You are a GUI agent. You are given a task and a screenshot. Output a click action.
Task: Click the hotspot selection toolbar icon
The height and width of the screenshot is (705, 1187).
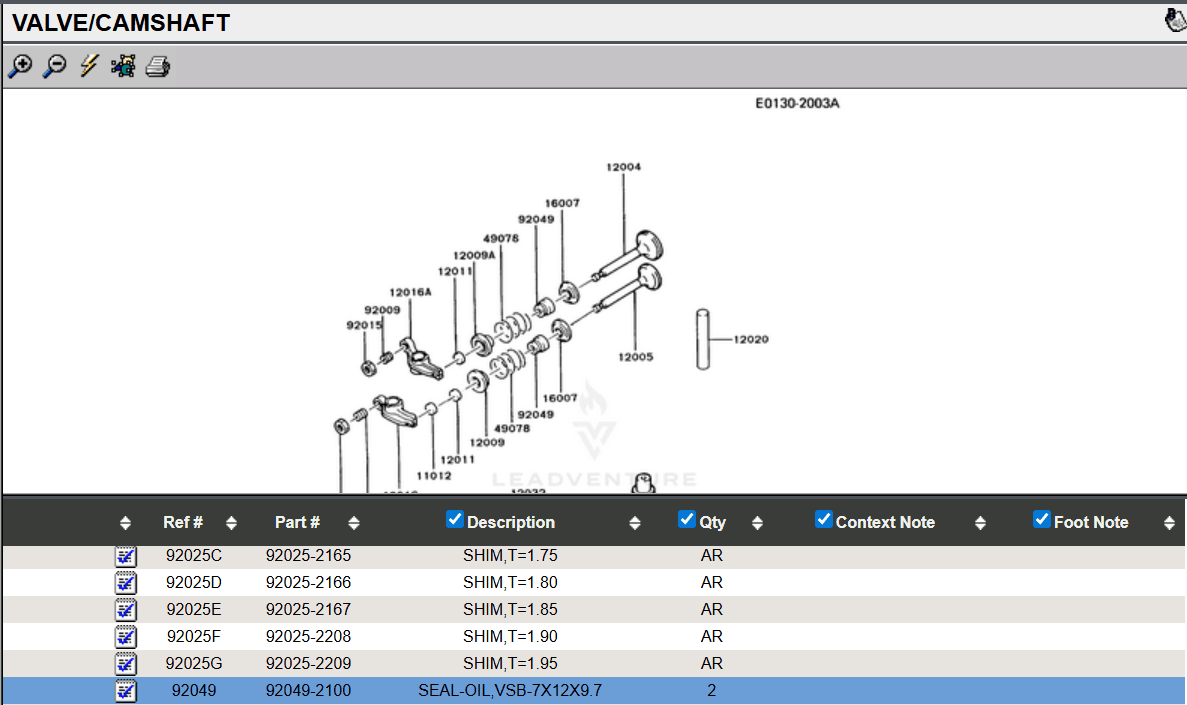point(123,67)
